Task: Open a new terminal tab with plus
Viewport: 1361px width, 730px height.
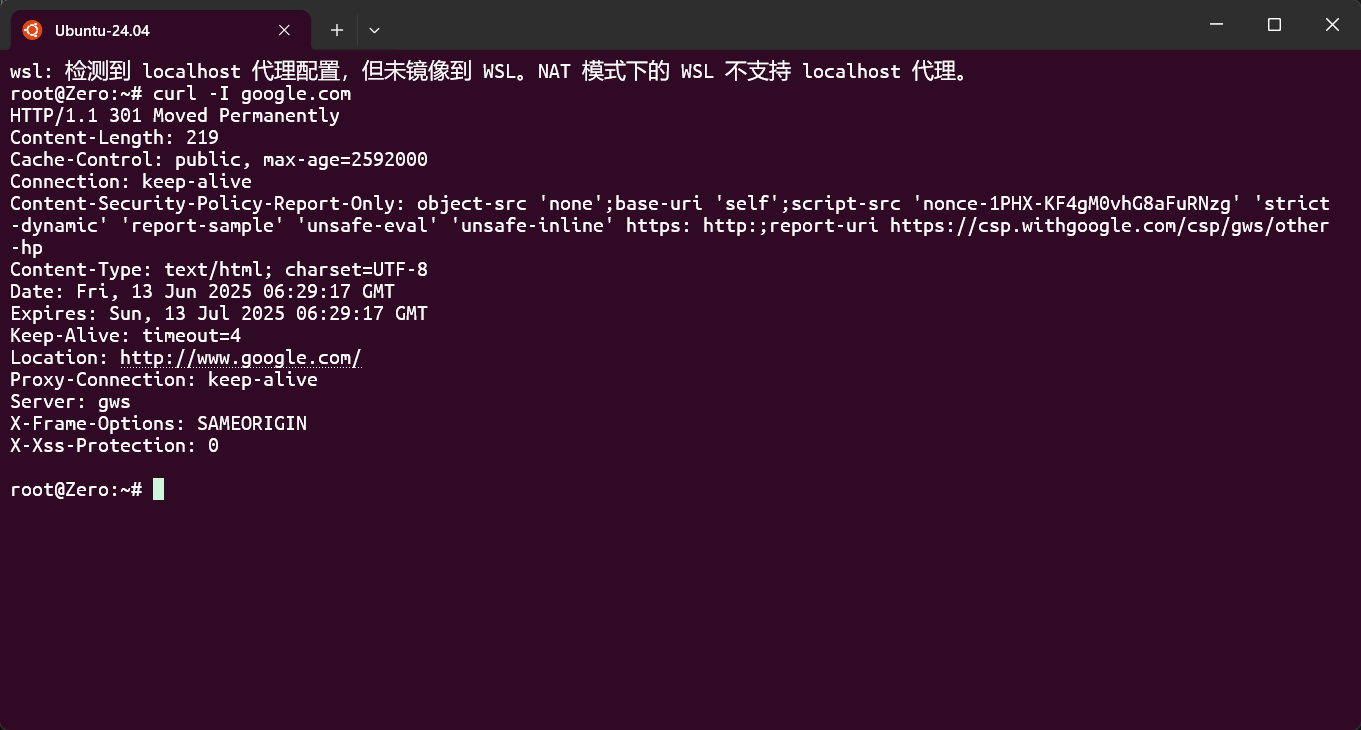Action: (x=337, y=30)
